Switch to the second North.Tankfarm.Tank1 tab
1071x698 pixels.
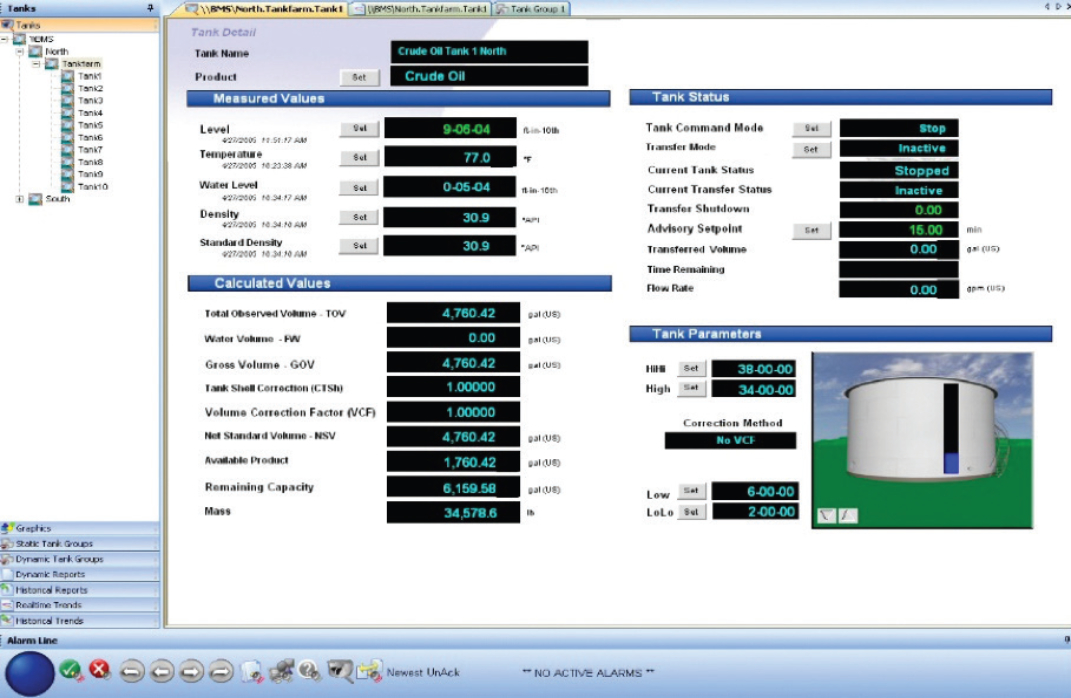(x=421, y=9)
